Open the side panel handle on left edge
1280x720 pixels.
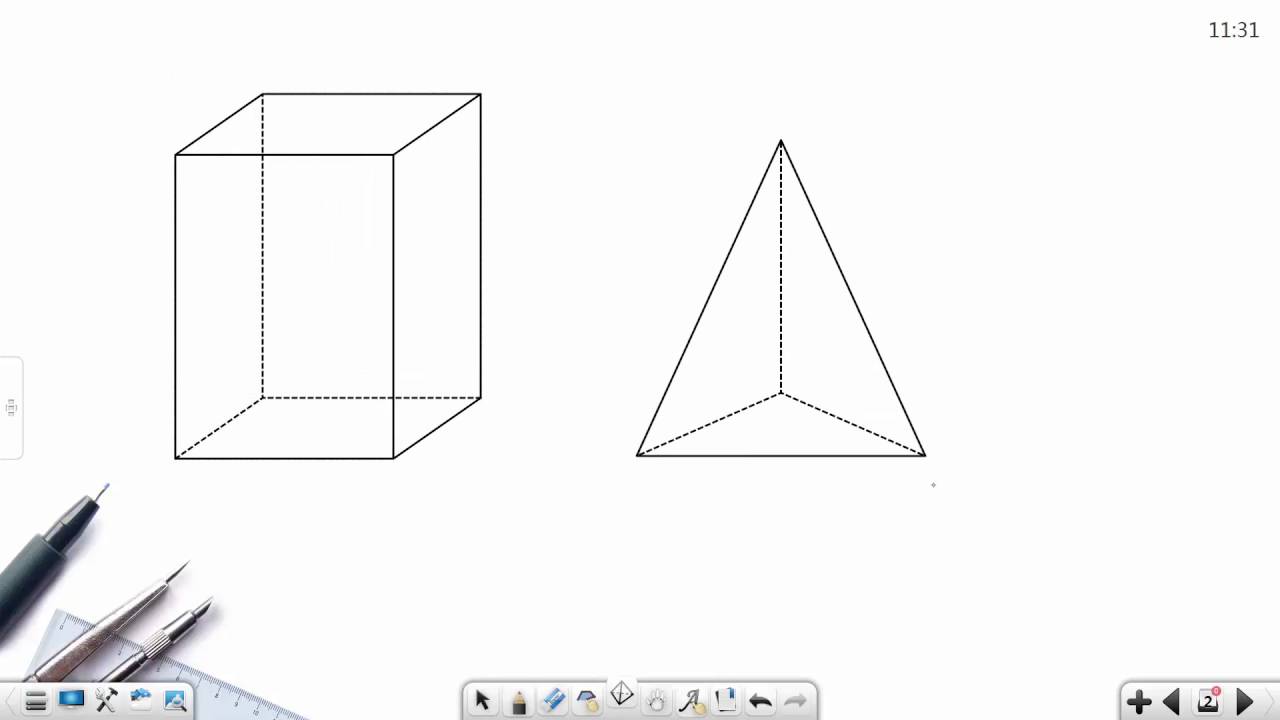point(11,407)
